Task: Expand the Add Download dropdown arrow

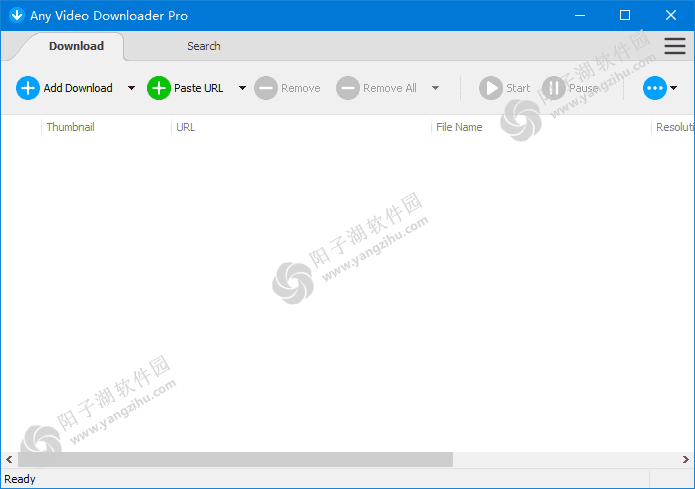Action: coord(131,88)
